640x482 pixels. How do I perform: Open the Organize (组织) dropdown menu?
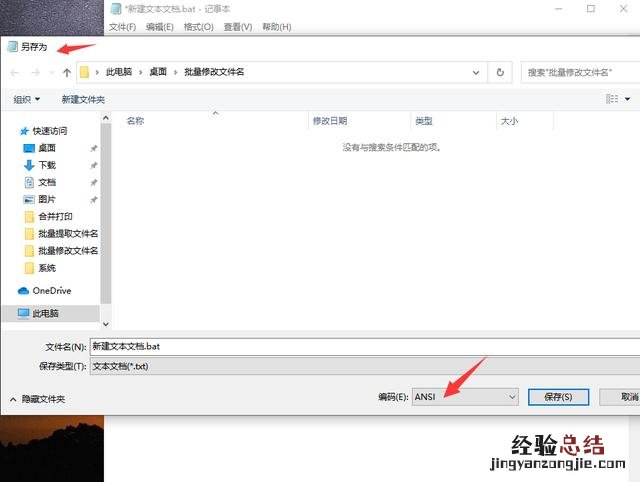(27, 100)
